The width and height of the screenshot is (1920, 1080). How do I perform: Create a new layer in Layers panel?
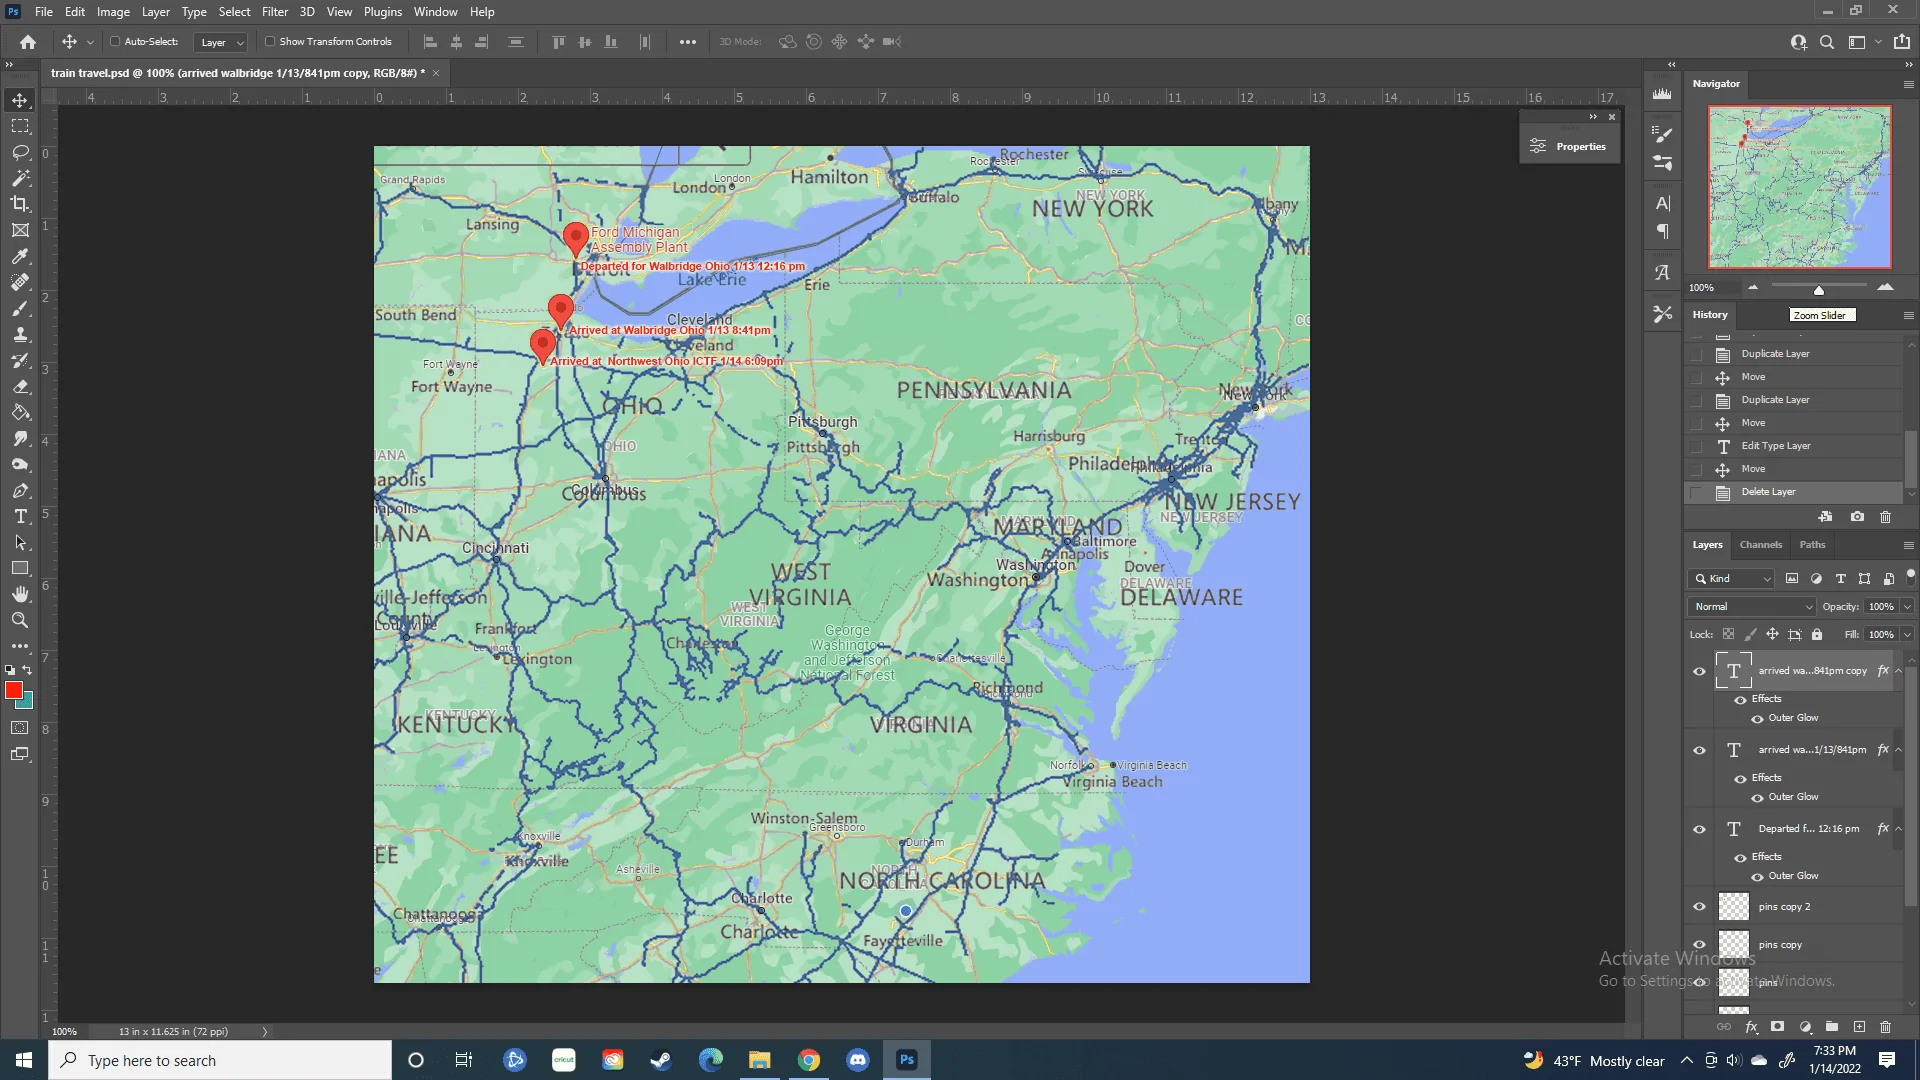click(x=1859, y=1027)
